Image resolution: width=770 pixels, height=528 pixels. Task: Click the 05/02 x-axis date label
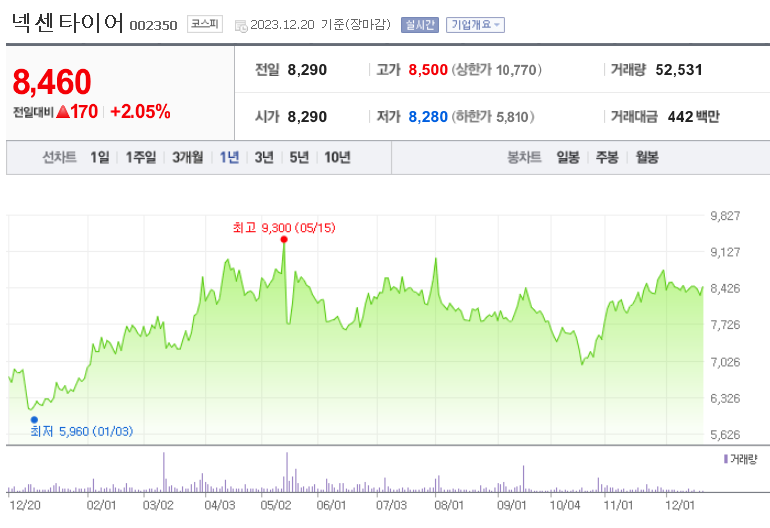click(276, 505)
